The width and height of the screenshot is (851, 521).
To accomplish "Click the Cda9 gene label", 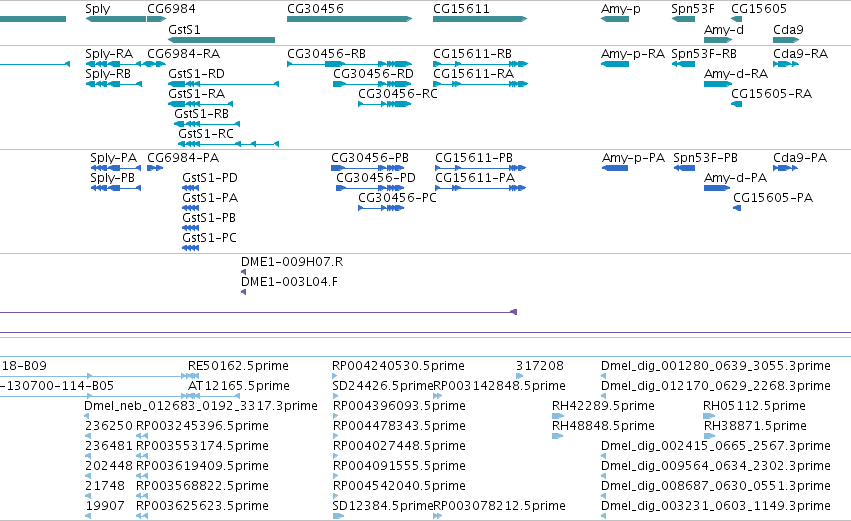I will (x=788, y=30).
